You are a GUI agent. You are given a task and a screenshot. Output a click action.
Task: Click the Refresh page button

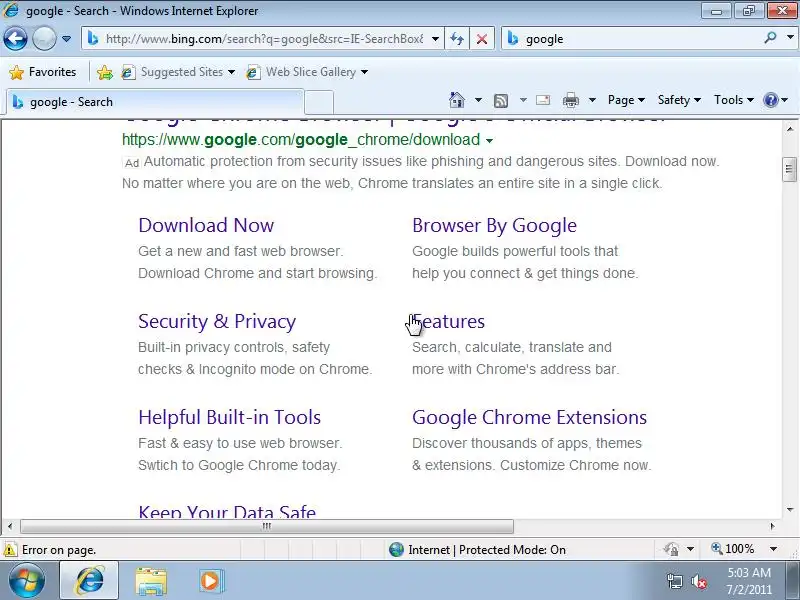click(x=457, y=39)
